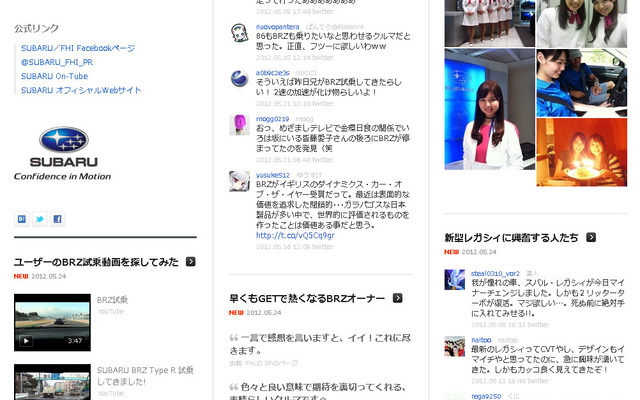Open photo of two women in white uniforms
This screenshot has width=640, height=400.
(x=582, y=23)
